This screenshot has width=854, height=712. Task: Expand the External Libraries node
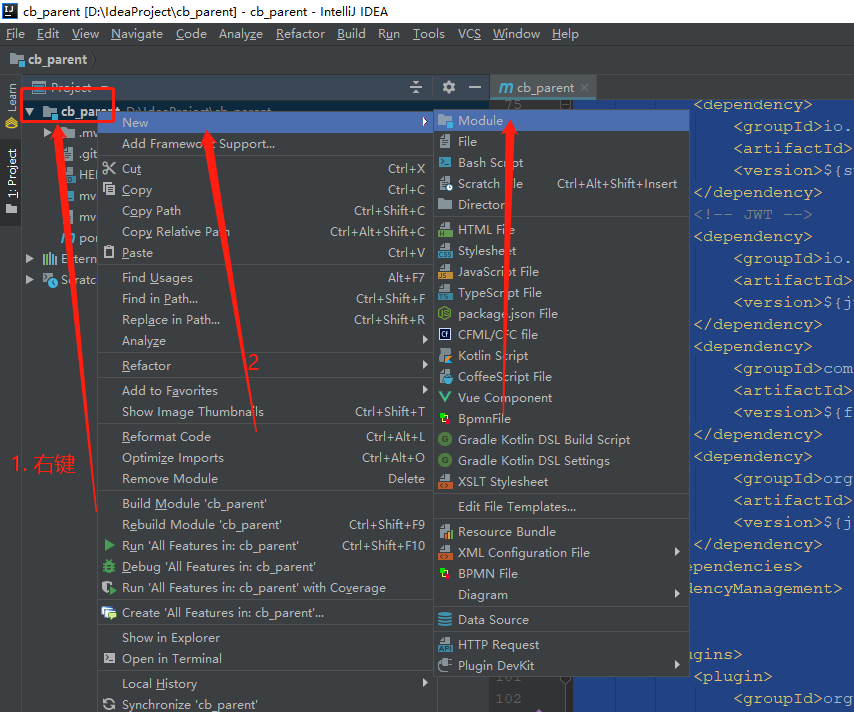coord(30,259)
